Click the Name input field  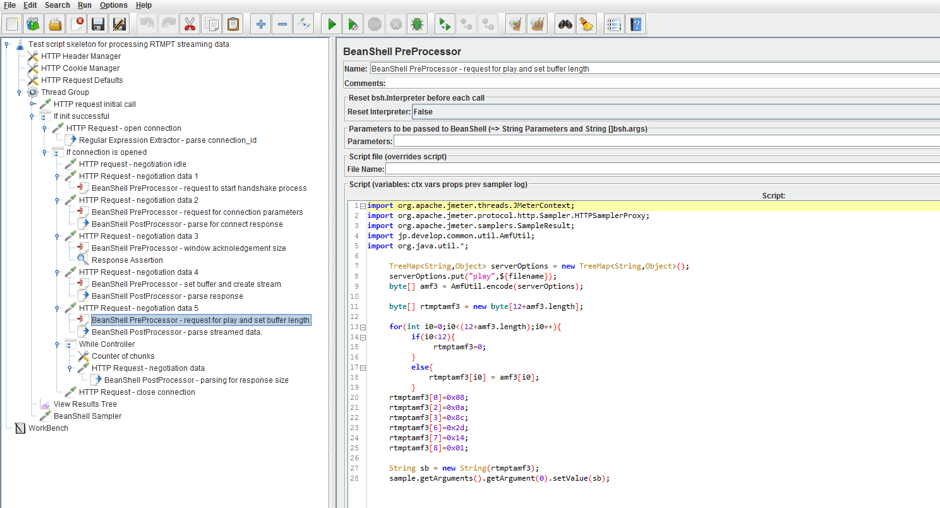(x=654, y=69)
